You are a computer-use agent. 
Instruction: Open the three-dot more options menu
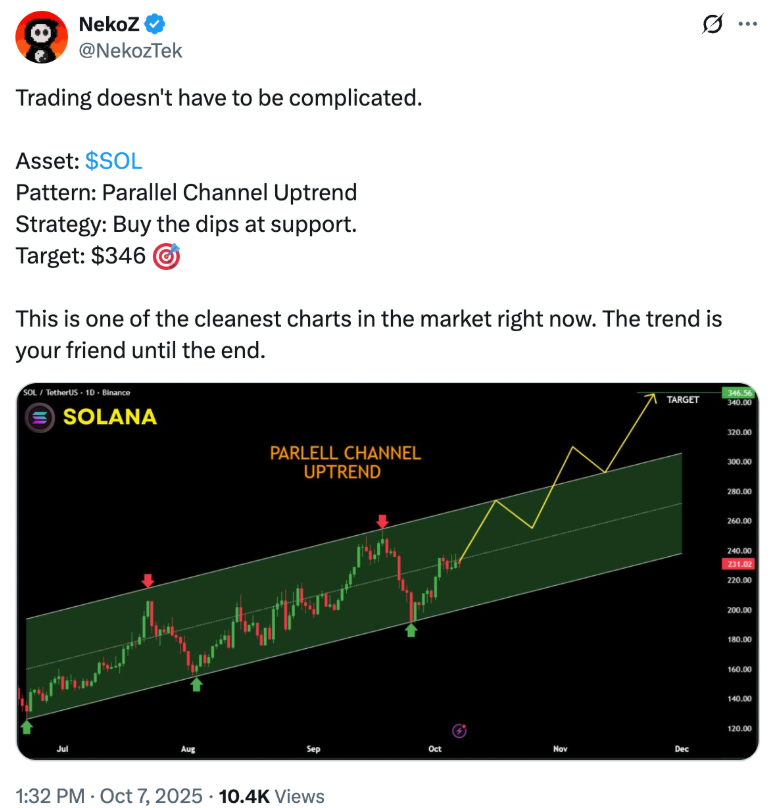[747, 26]
